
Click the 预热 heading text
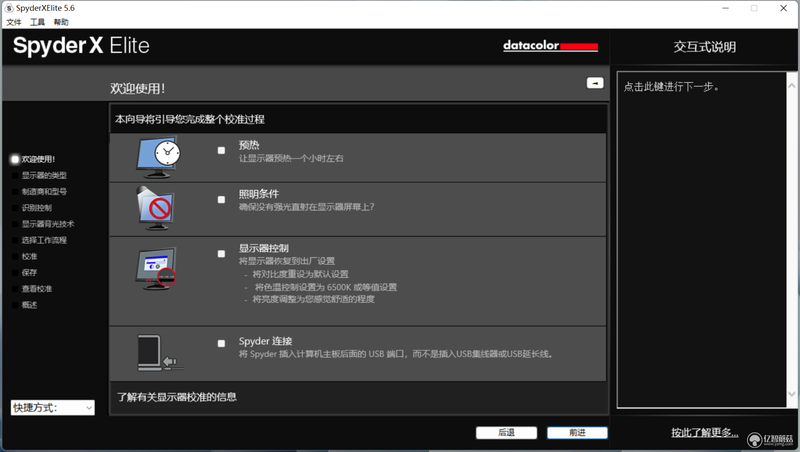(x=249, y=145)
